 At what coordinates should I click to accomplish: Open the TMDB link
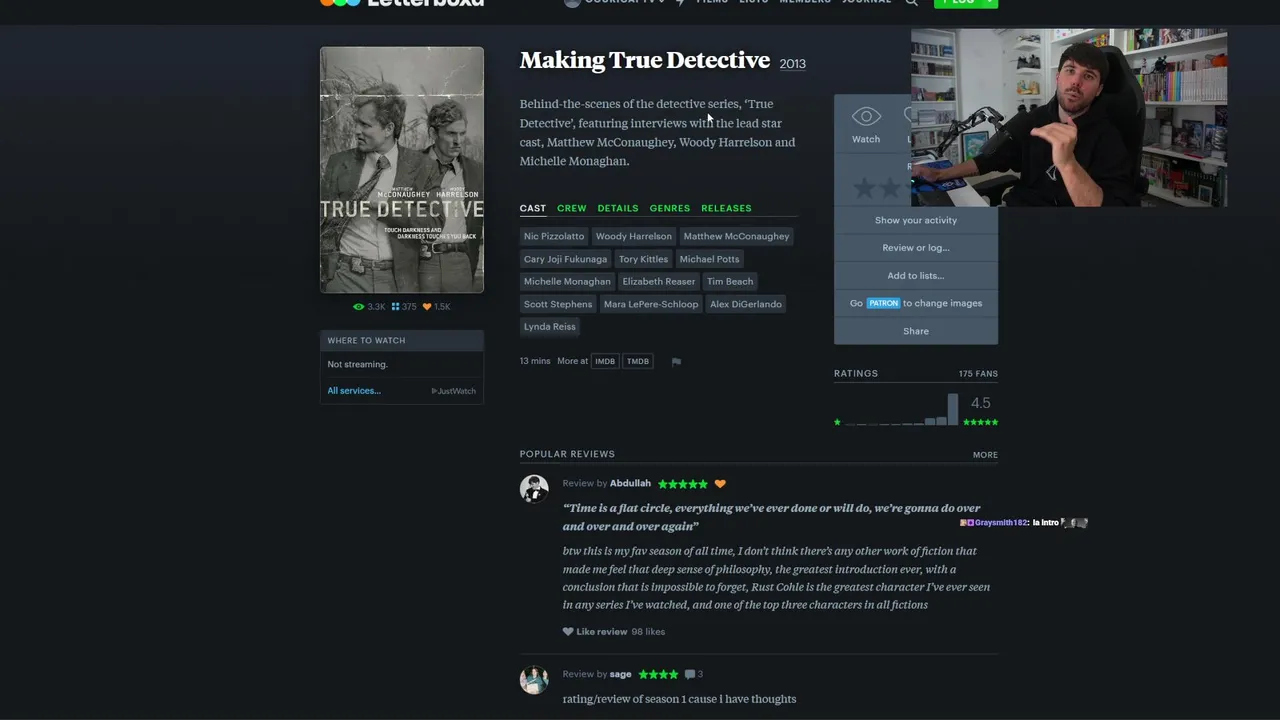638,361
